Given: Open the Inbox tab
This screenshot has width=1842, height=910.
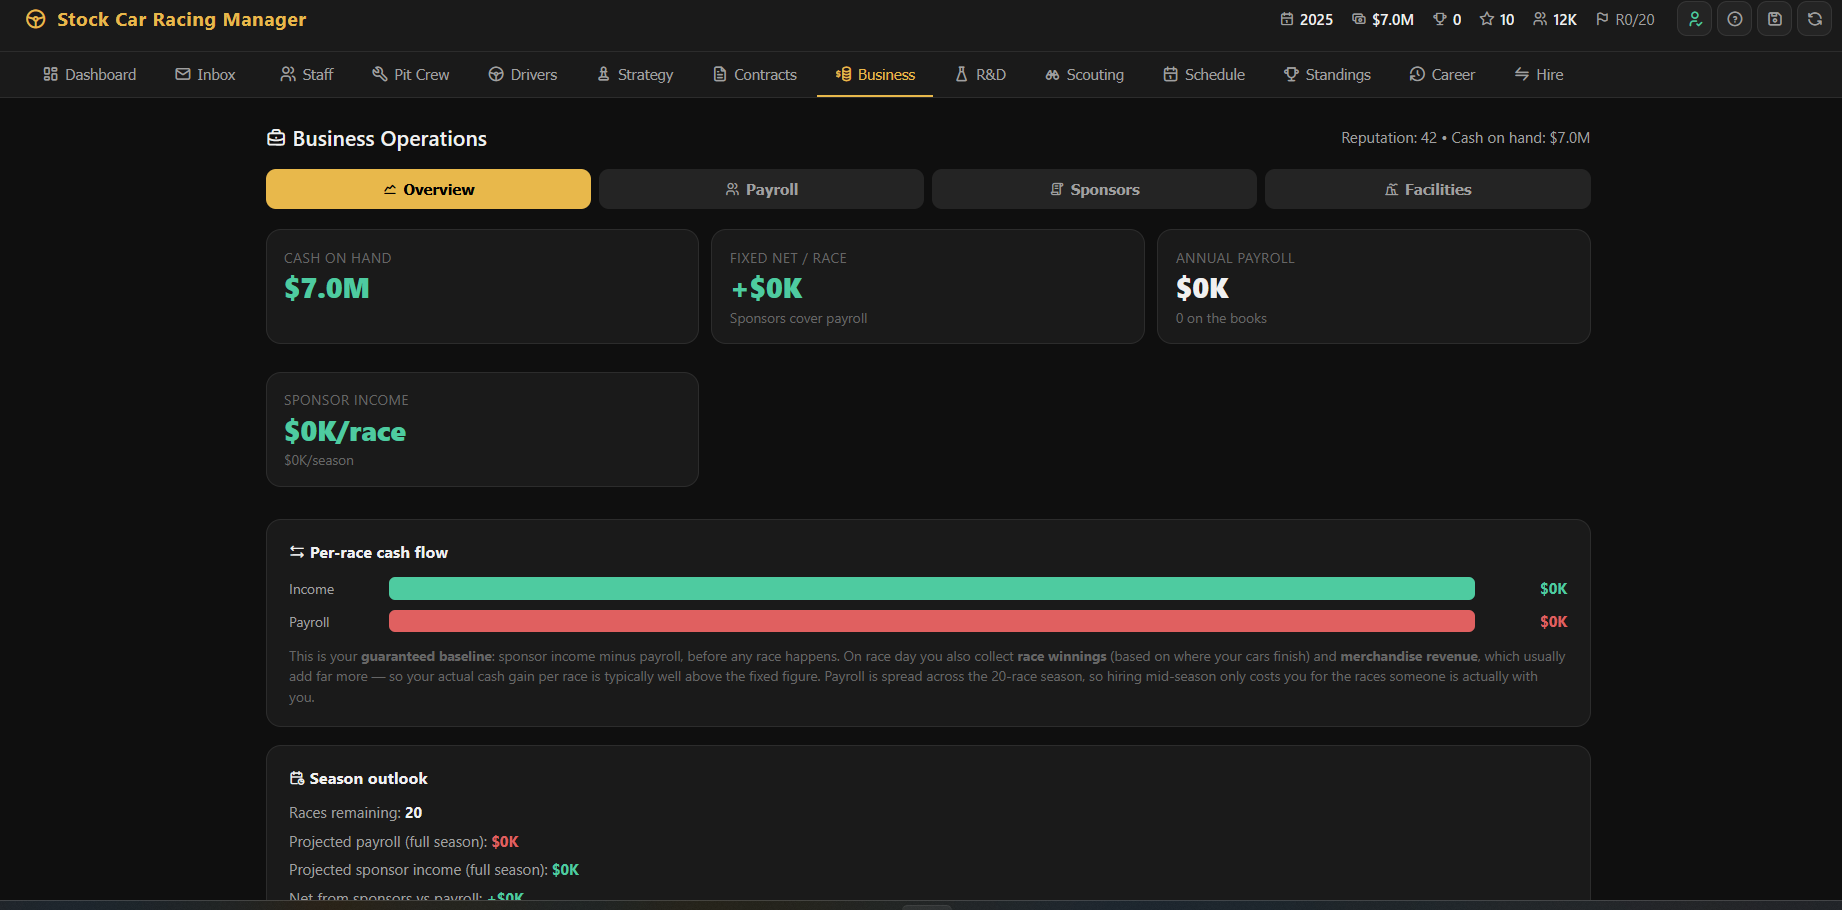Looking at the screenshot, I should click(x=205, y=75).
